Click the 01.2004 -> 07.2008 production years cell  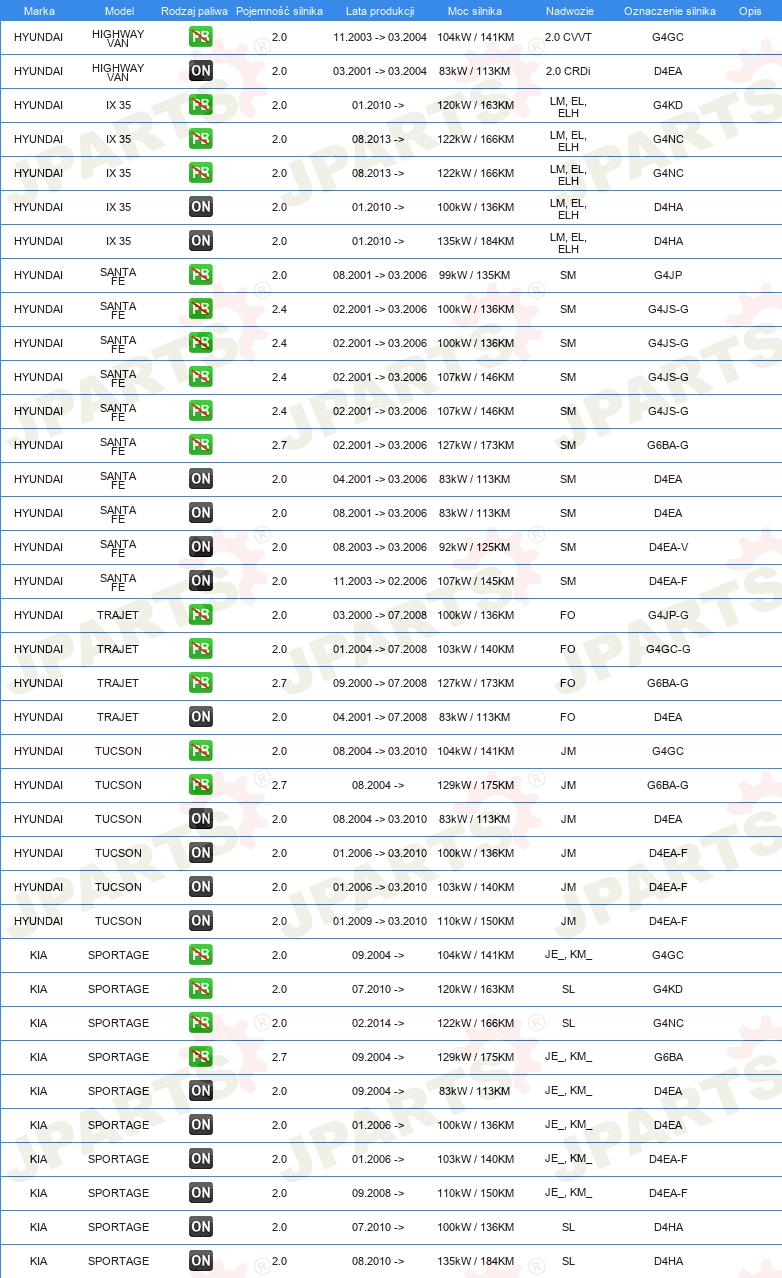coord(380,649)
